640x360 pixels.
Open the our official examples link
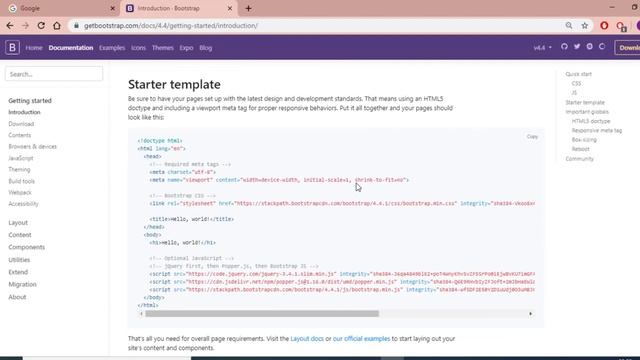pos(361,339)
